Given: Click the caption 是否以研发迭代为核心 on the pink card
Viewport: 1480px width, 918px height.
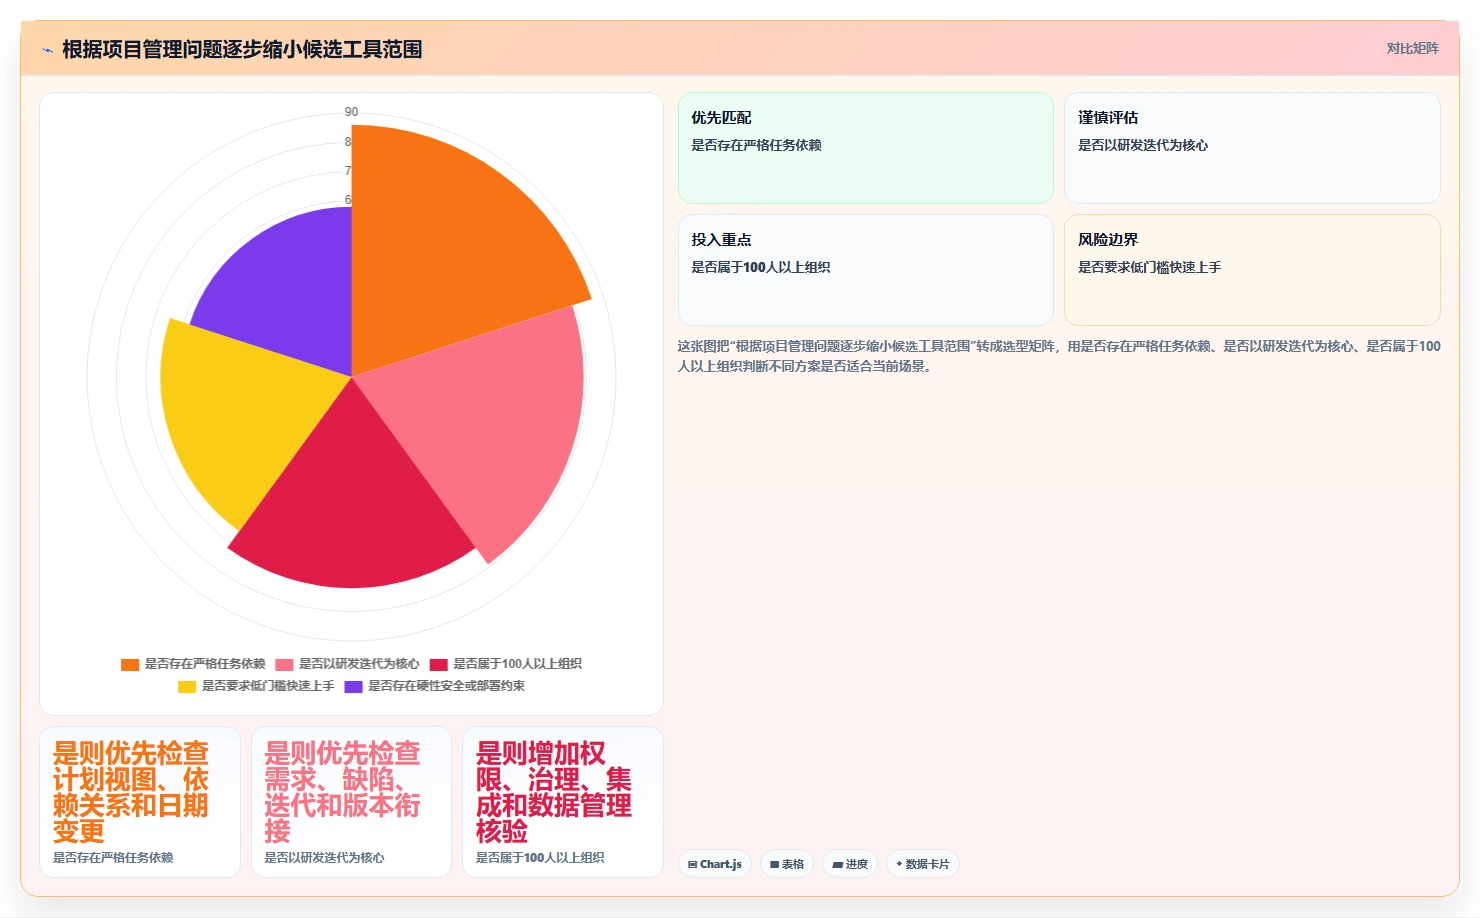Looking at the screenshot, I should coord(324,858).
